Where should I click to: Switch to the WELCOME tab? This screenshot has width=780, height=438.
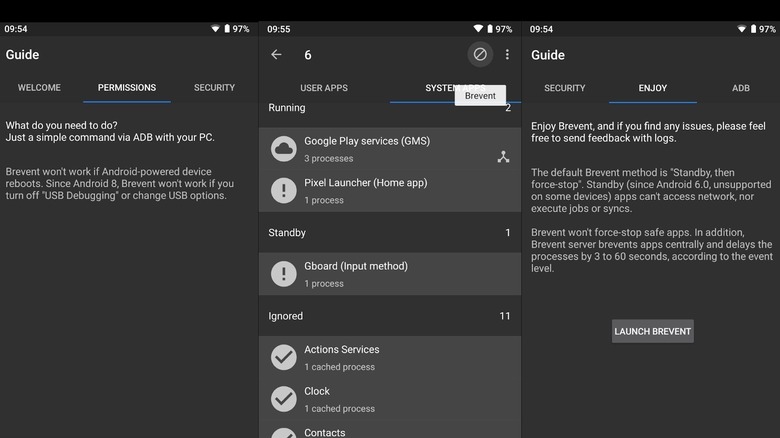39,88
